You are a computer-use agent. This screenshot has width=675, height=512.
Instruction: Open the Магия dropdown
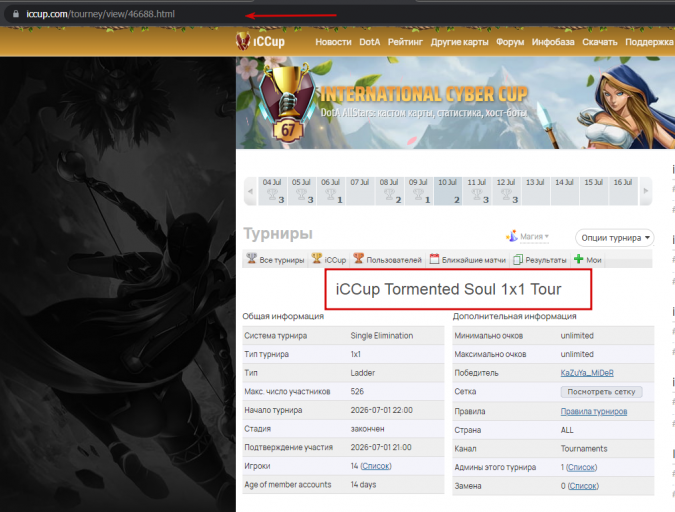(x=534, y=236)
